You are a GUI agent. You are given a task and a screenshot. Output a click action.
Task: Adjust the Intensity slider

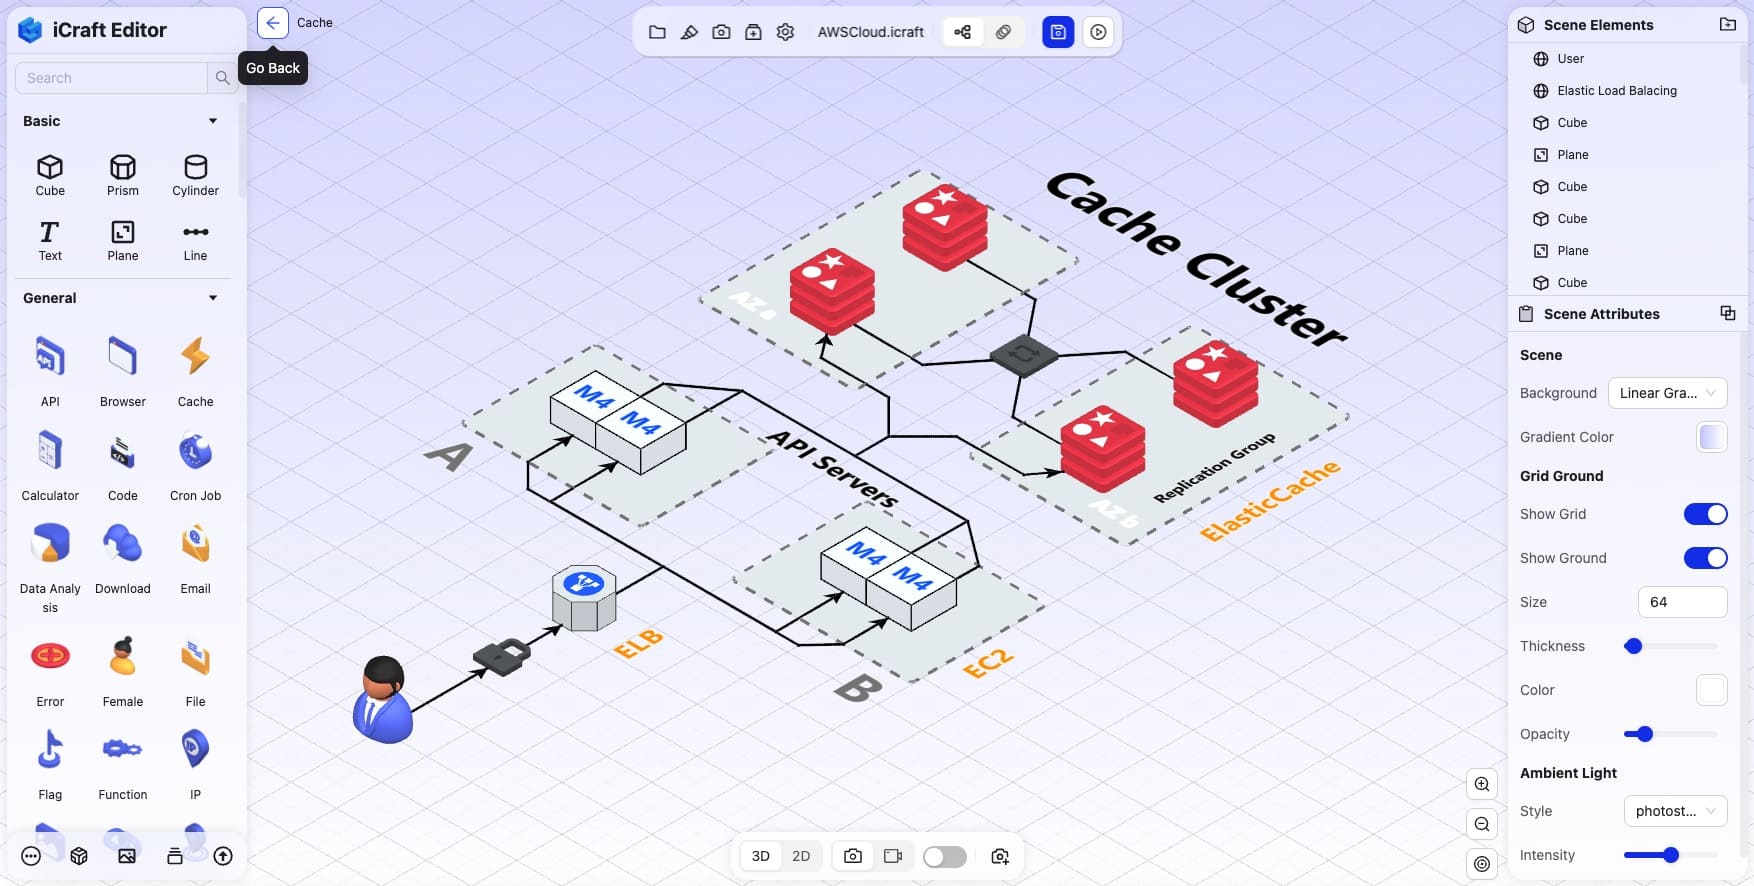tap(1671, 855)
